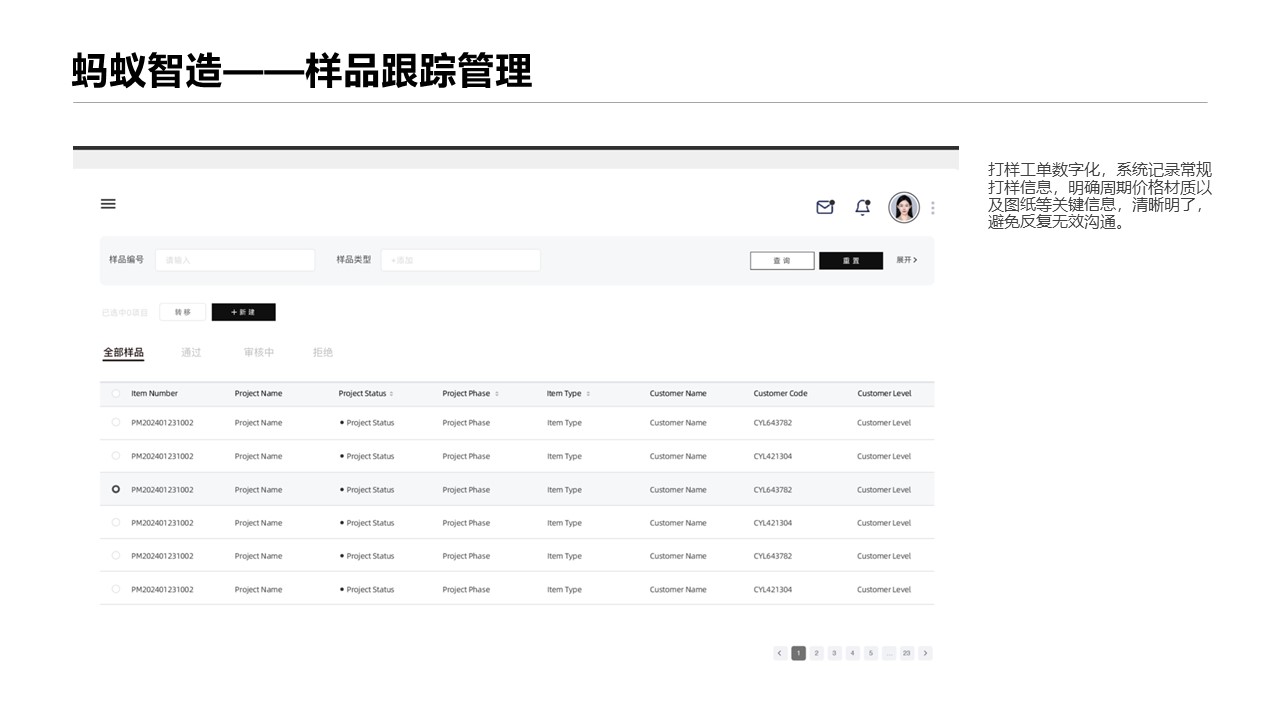1280x720 pixels.
Task: Focus the 样品类型 add field
Action: [460, 260]
